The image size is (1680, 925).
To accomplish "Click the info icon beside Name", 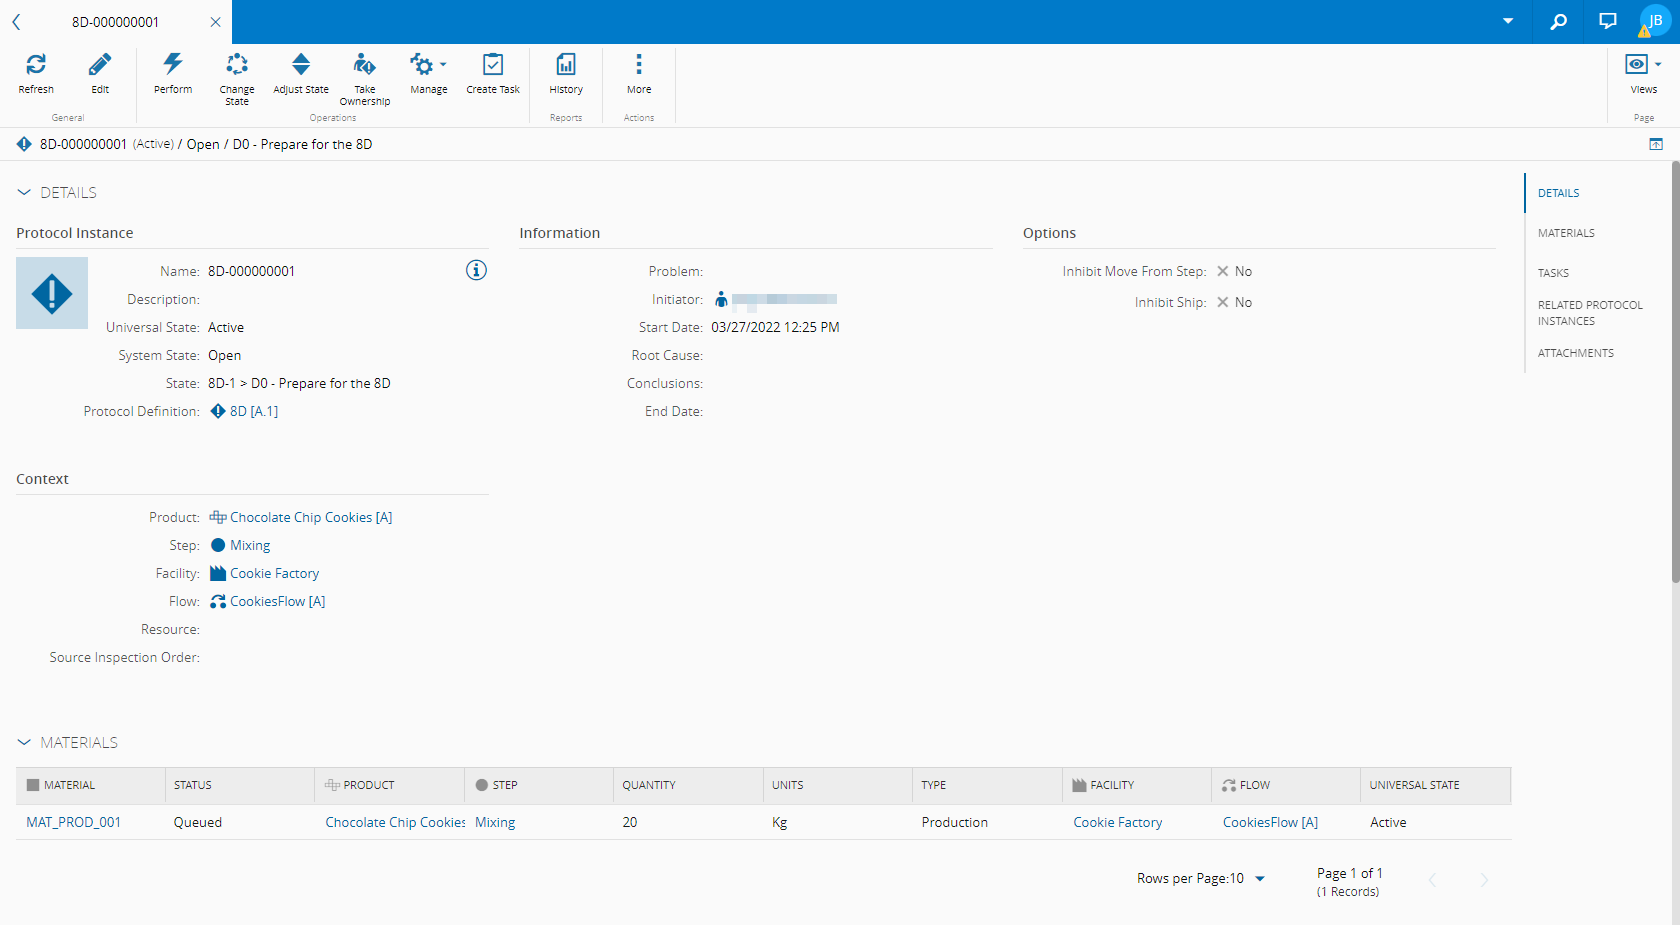I will click(x=476, y=270).
